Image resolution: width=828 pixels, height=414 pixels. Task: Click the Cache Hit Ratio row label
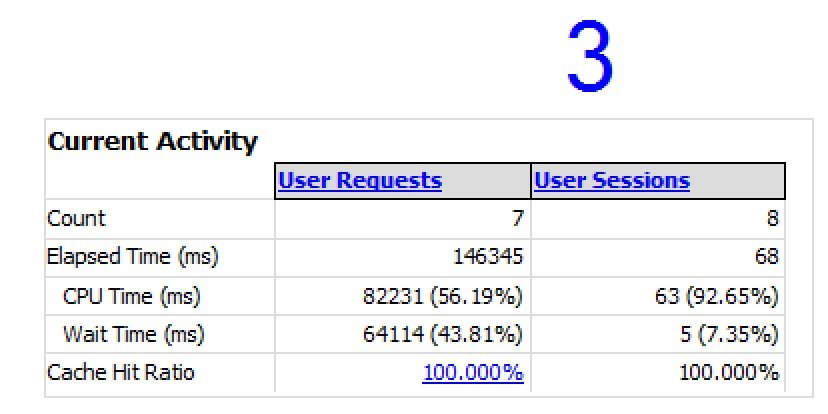tap(120, 372)
